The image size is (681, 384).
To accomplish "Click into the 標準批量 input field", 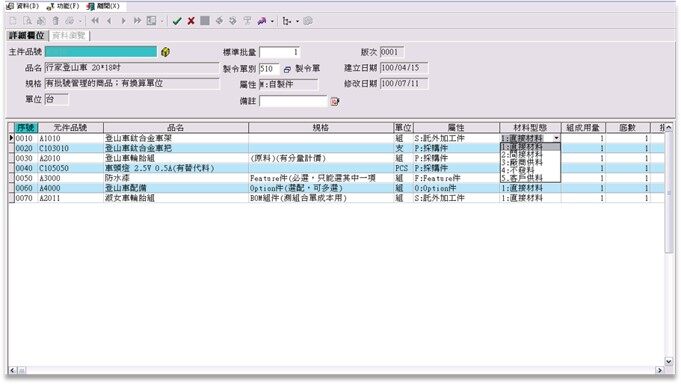I will coord(279,52).
